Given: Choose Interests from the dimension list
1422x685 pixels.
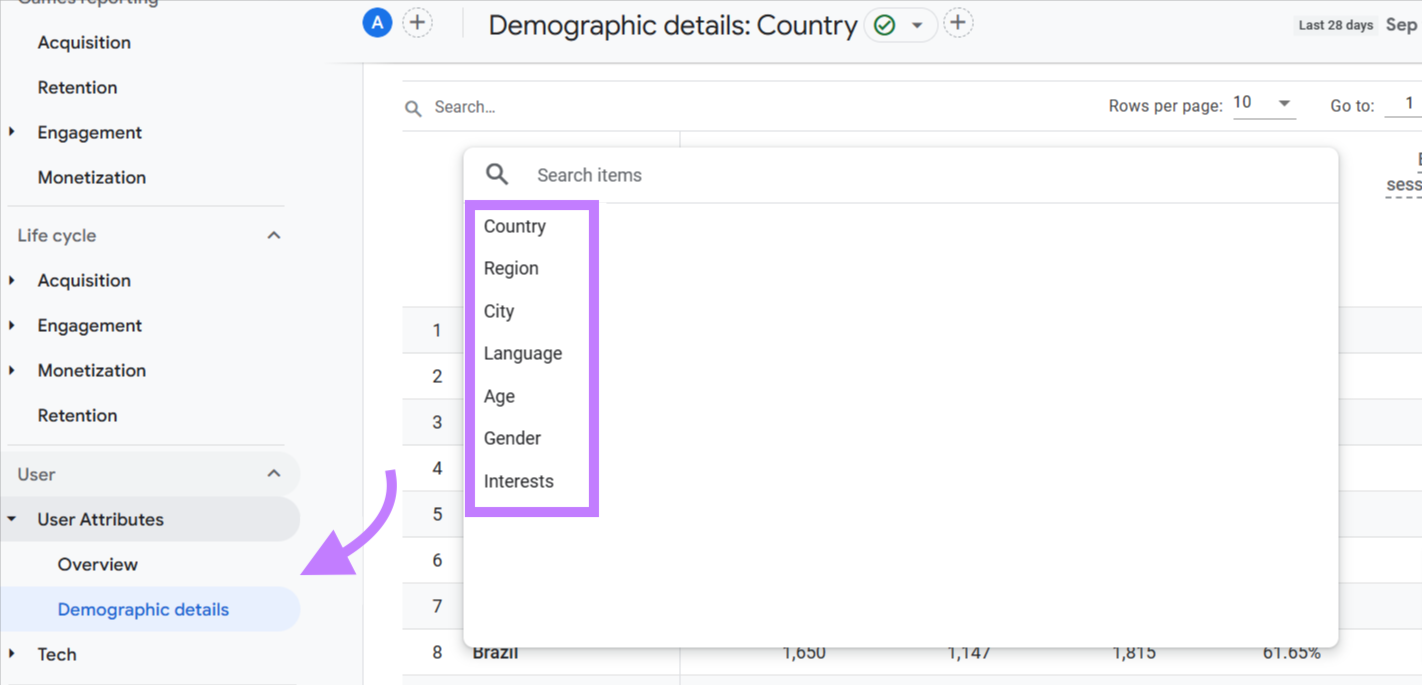Looking at the screenshot, I should click(x=518, y=481).
